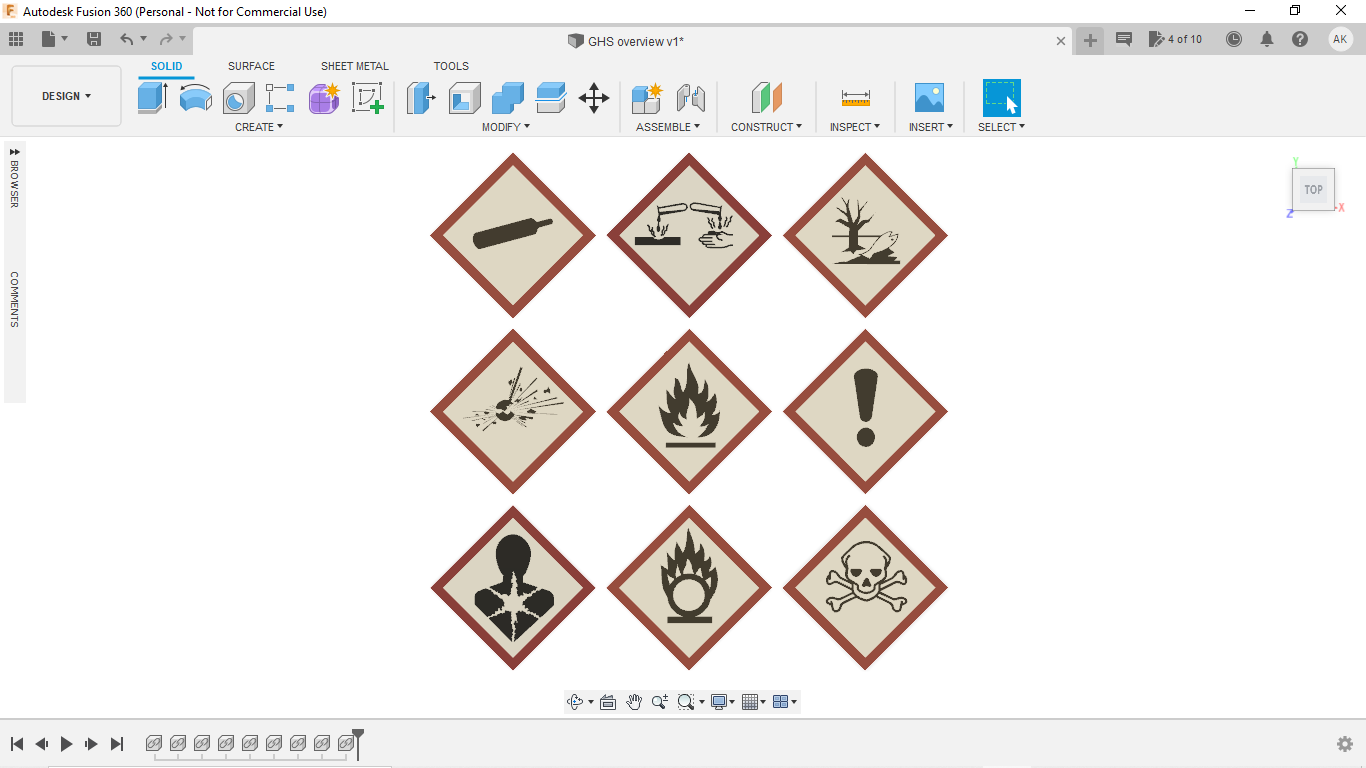Add a new design tab with plus
1366x768 pixels.
(1090, 40)
